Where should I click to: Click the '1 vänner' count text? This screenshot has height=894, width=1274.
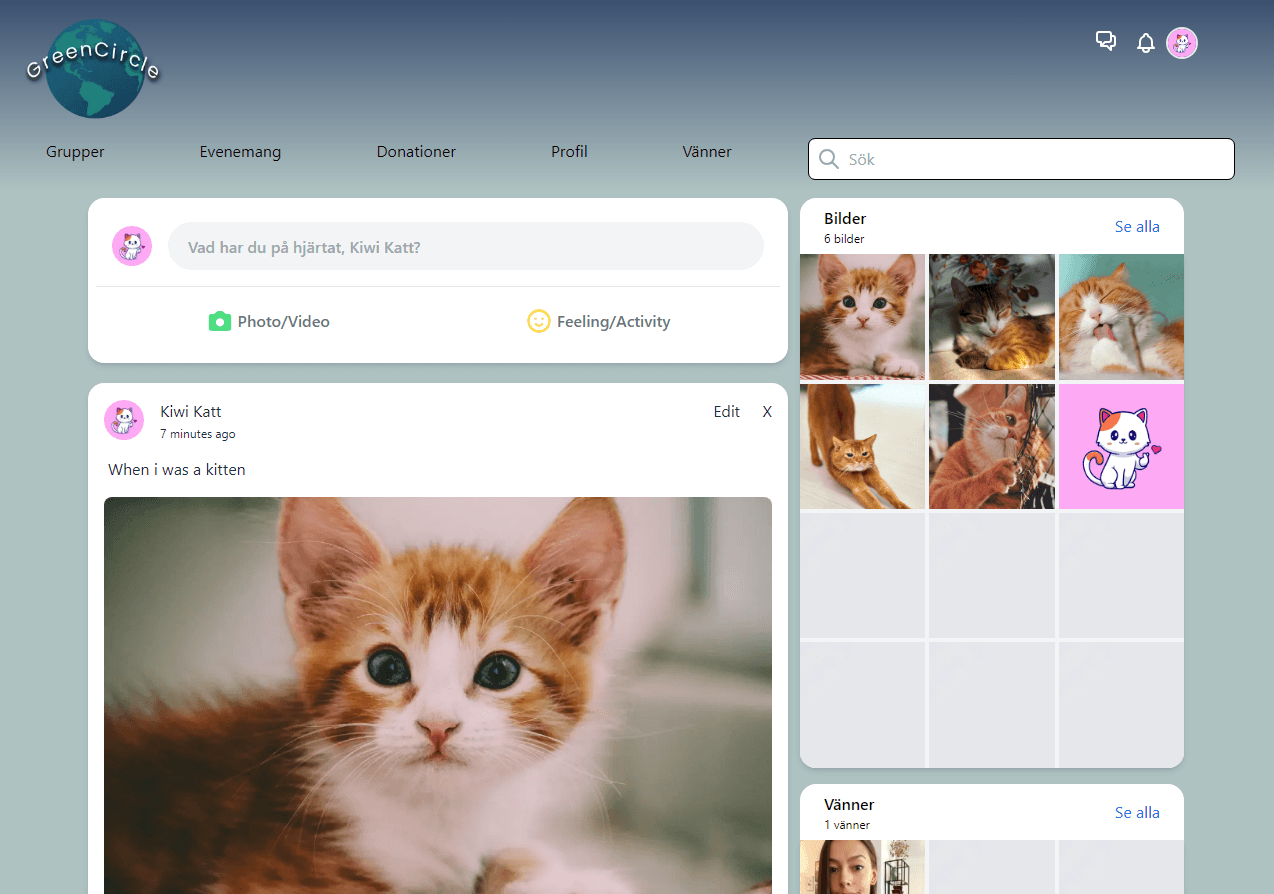[847, 825]
